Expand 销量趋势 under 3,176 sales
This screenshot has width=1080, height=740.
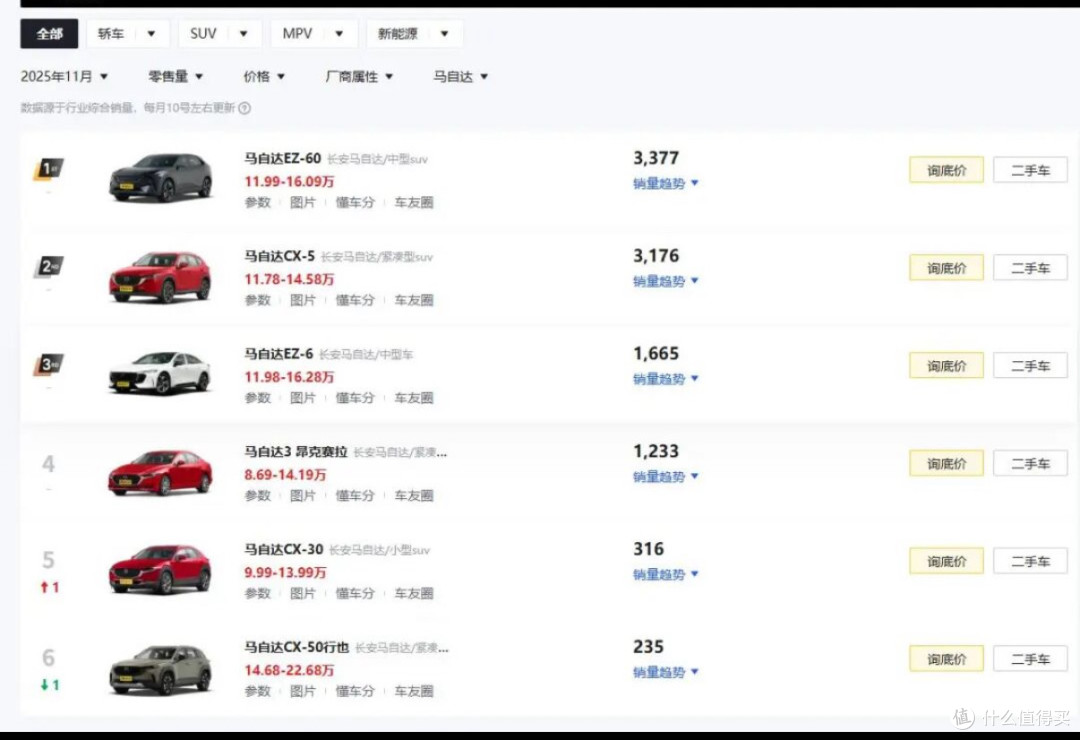[665, 281]
